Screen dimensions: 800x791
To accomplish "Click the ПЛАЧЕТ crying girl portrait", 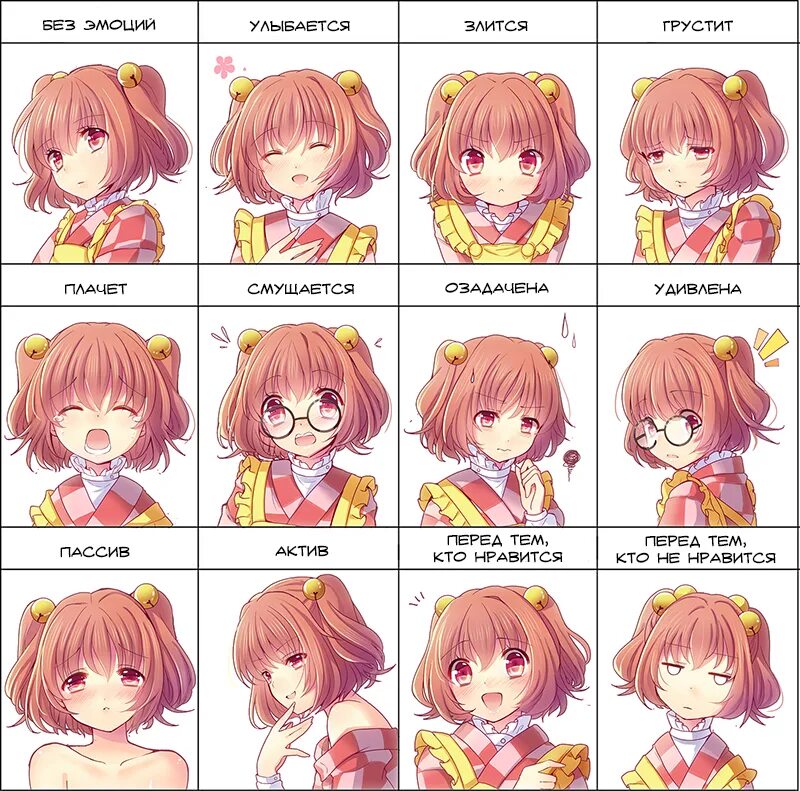I will tap(99, 416).
